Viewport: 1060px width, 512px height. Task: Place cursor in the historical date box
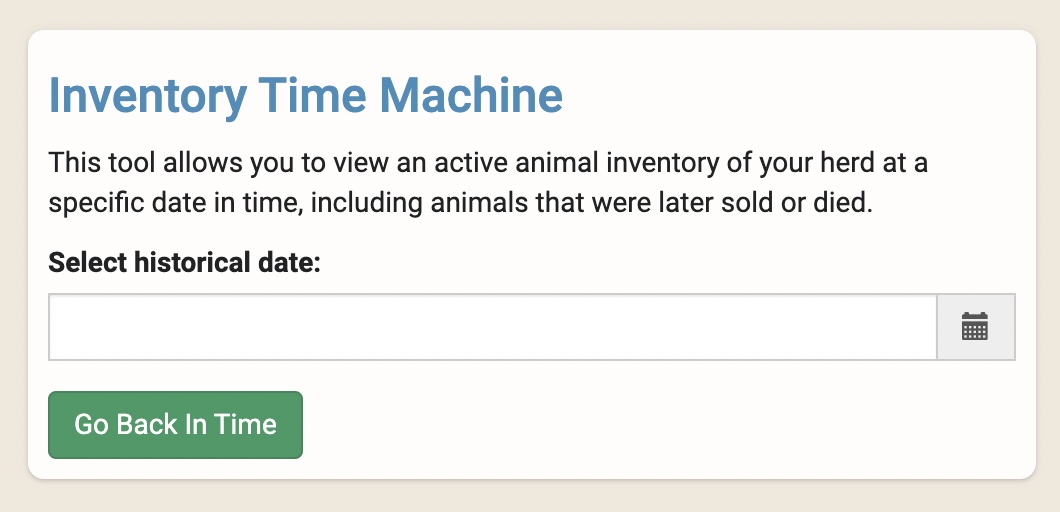(492, 326)
